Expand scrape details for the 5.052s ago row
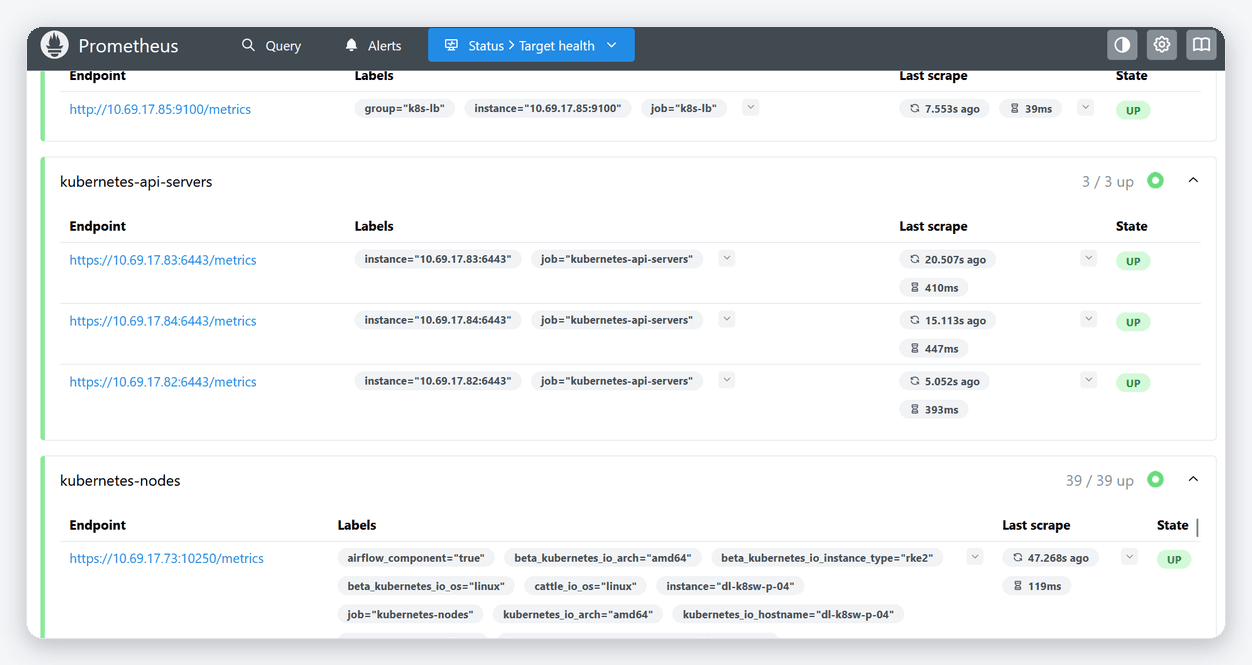The height and width of the screenshot is (665, 1252). click(x=1089, y=380)
